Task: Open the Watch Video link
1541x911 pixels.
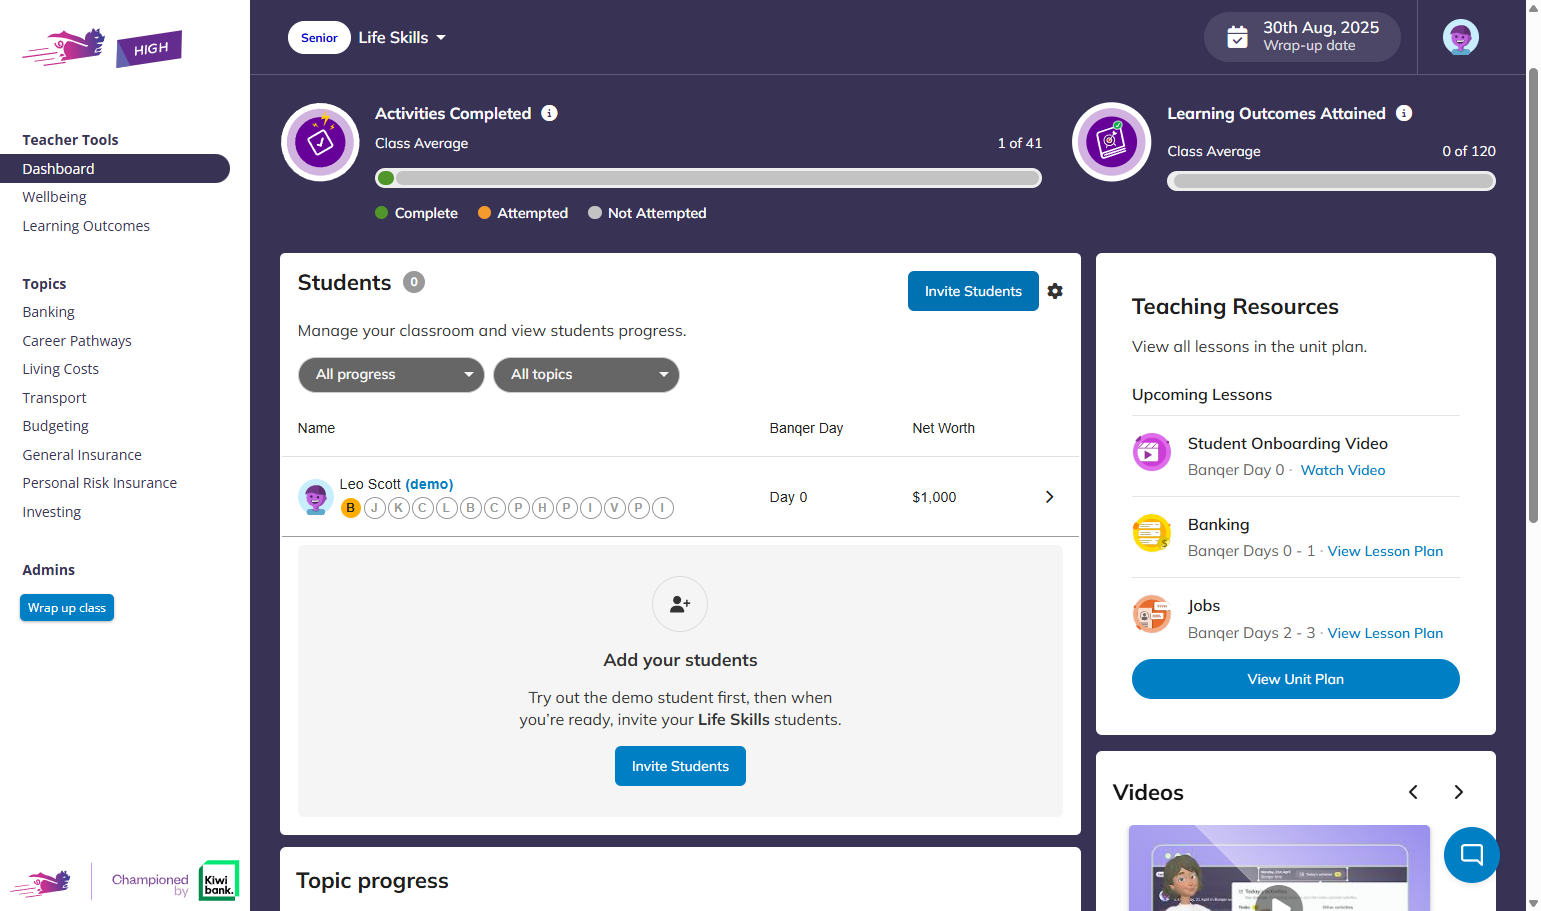Action: (x=1343, y=470)
